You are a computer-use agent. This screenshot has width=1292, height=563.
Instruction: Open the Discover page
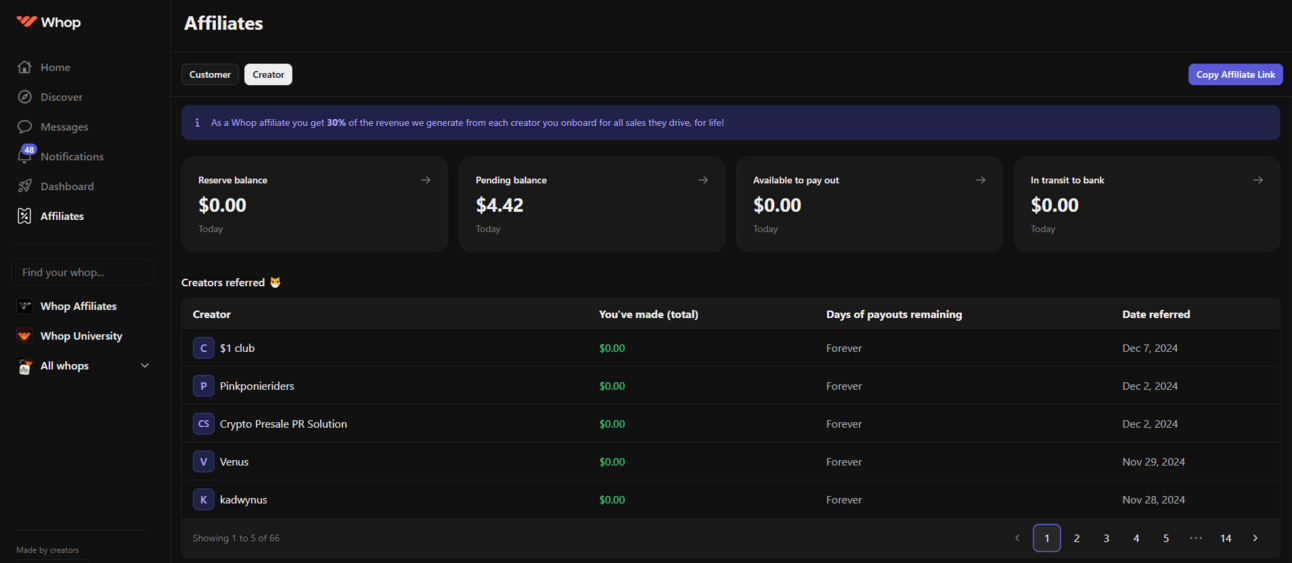point(61,97)
